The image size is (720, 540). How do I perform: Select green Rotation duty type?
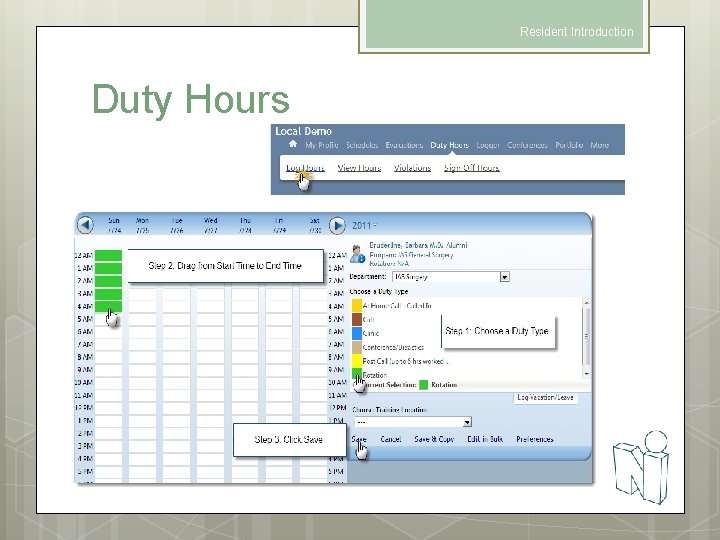[357, 374]
